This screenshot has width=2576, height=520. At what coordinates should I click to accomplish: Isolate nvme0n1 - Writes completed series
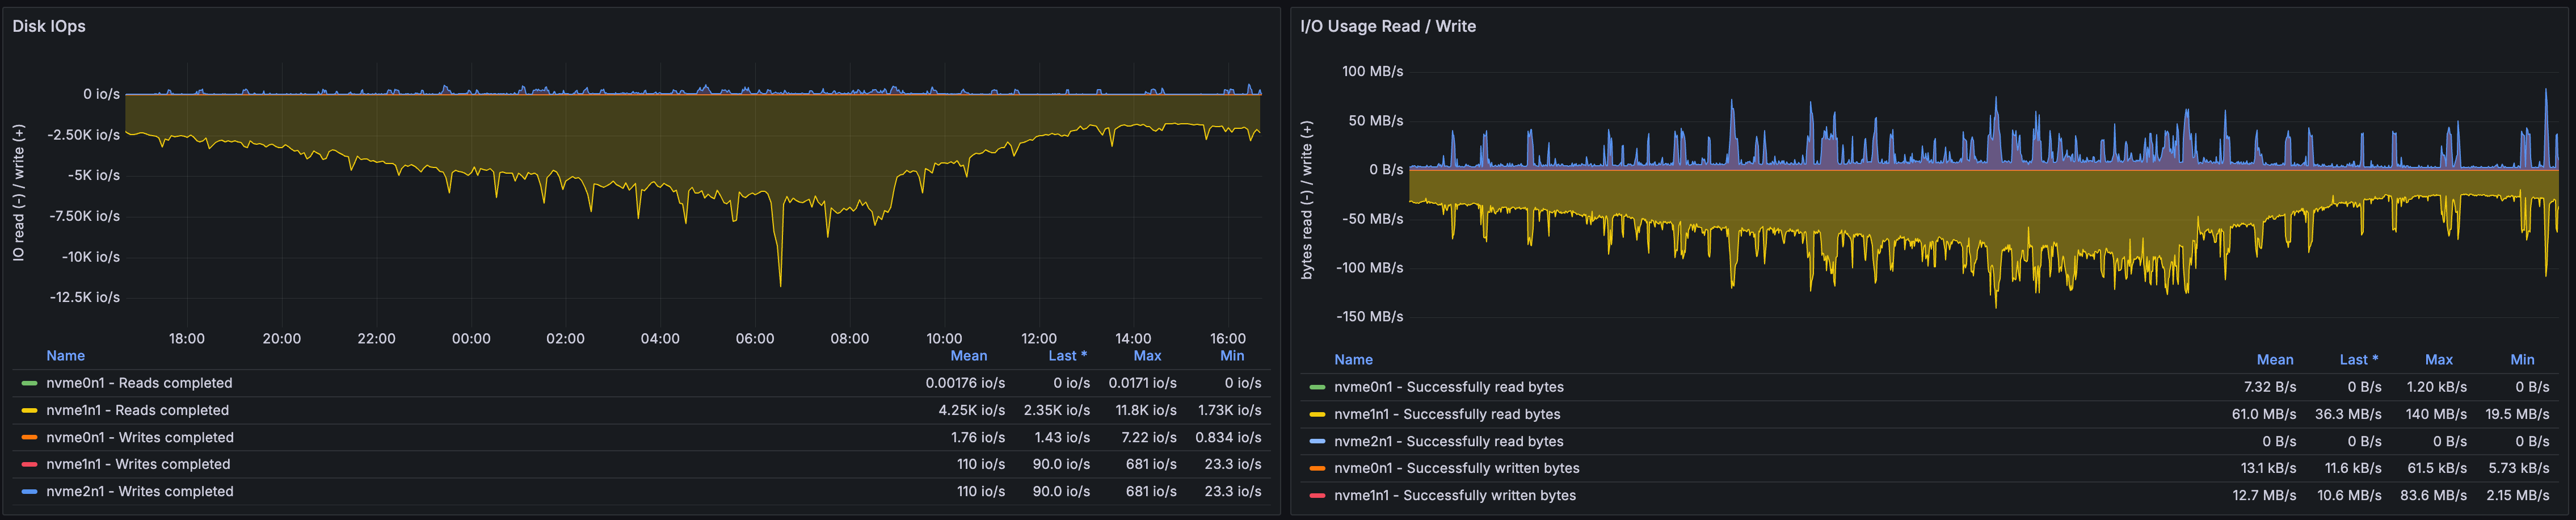tap(140, 438)
